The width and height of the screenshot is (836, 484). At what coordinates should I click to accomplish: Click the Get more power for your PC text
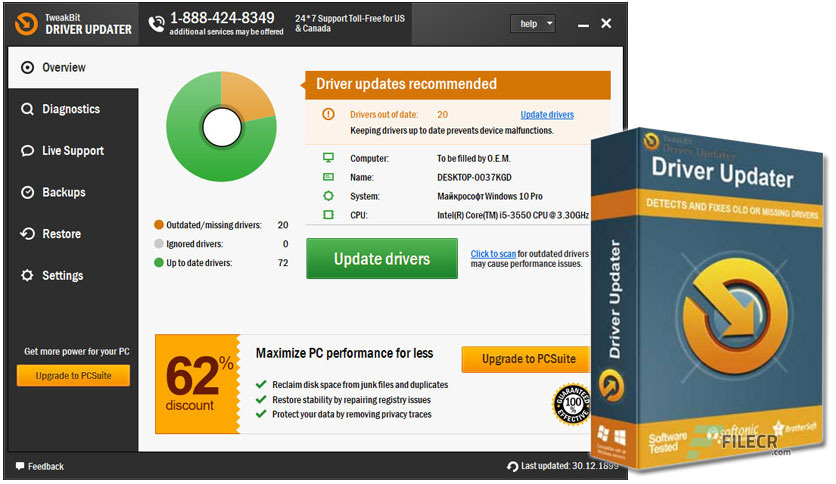[x=77, y=352]
